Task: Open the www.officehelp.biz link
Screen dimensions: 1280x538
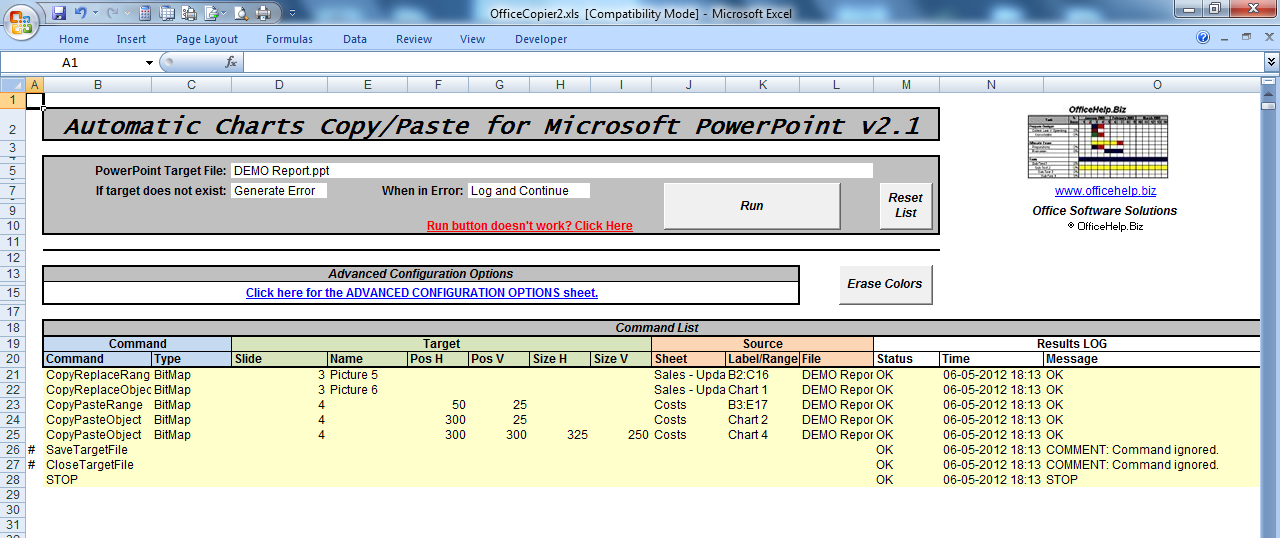Action: (1105, 191)
